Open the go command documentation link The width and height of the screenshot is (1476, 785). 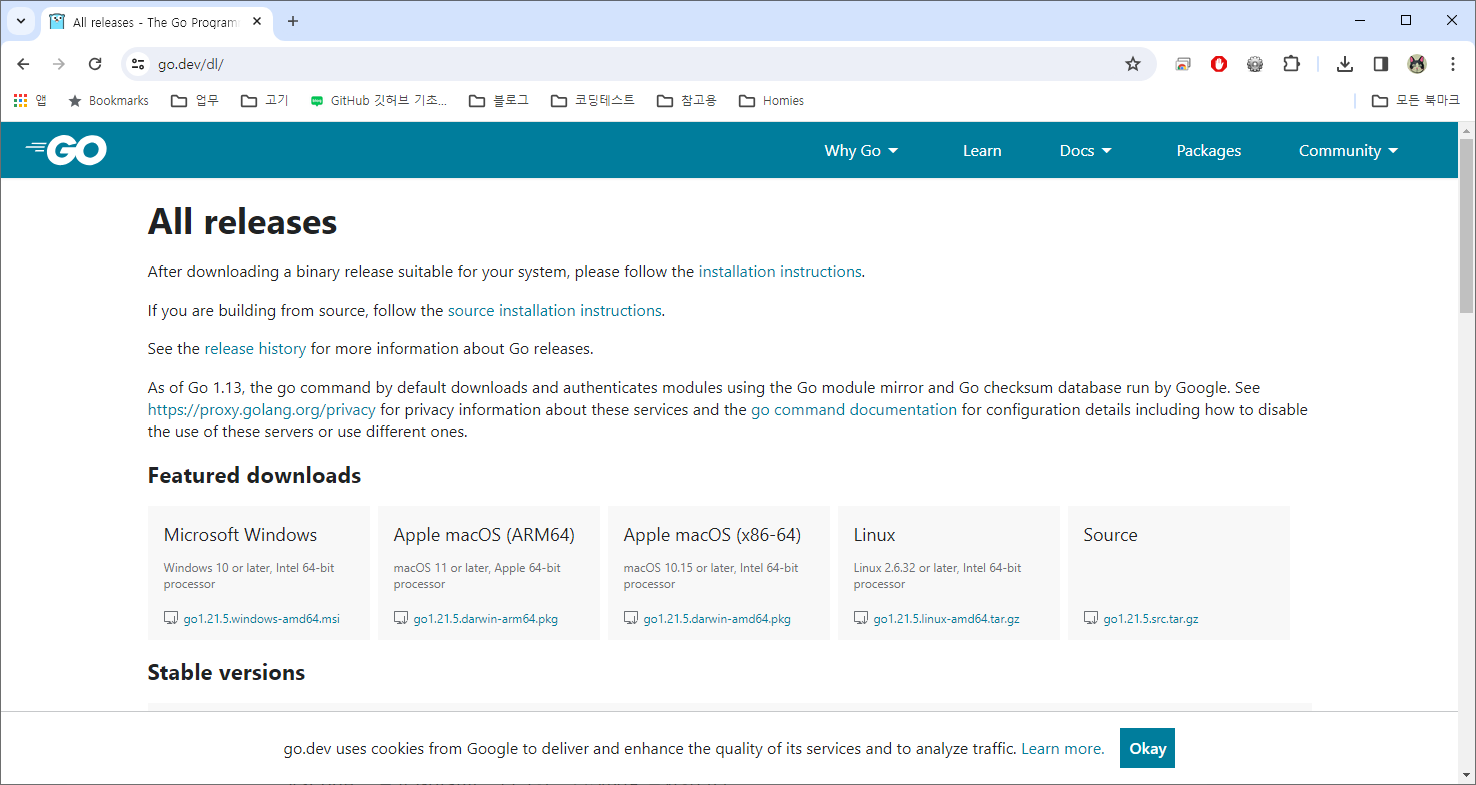854,410
